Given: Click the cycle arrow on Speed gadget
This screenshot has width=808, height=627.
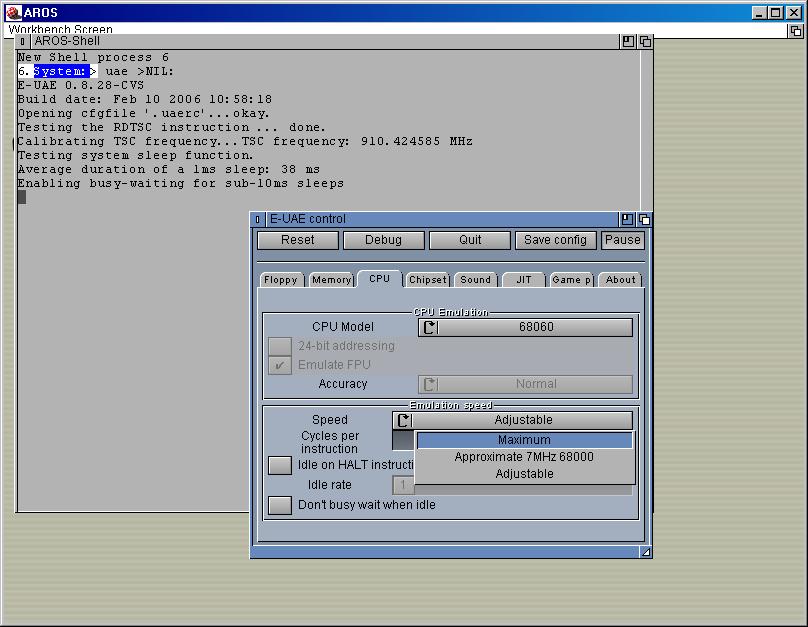Looking at the screenshot, I should point(403,420).
